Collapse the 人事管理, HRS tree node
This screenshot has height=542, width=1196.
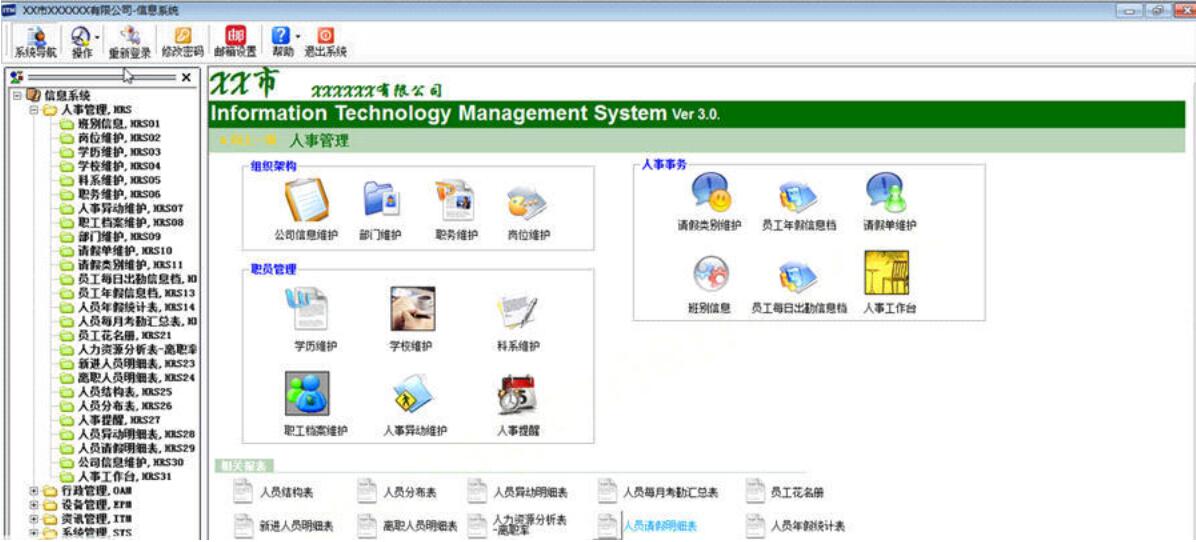click(x=34, y=110)
